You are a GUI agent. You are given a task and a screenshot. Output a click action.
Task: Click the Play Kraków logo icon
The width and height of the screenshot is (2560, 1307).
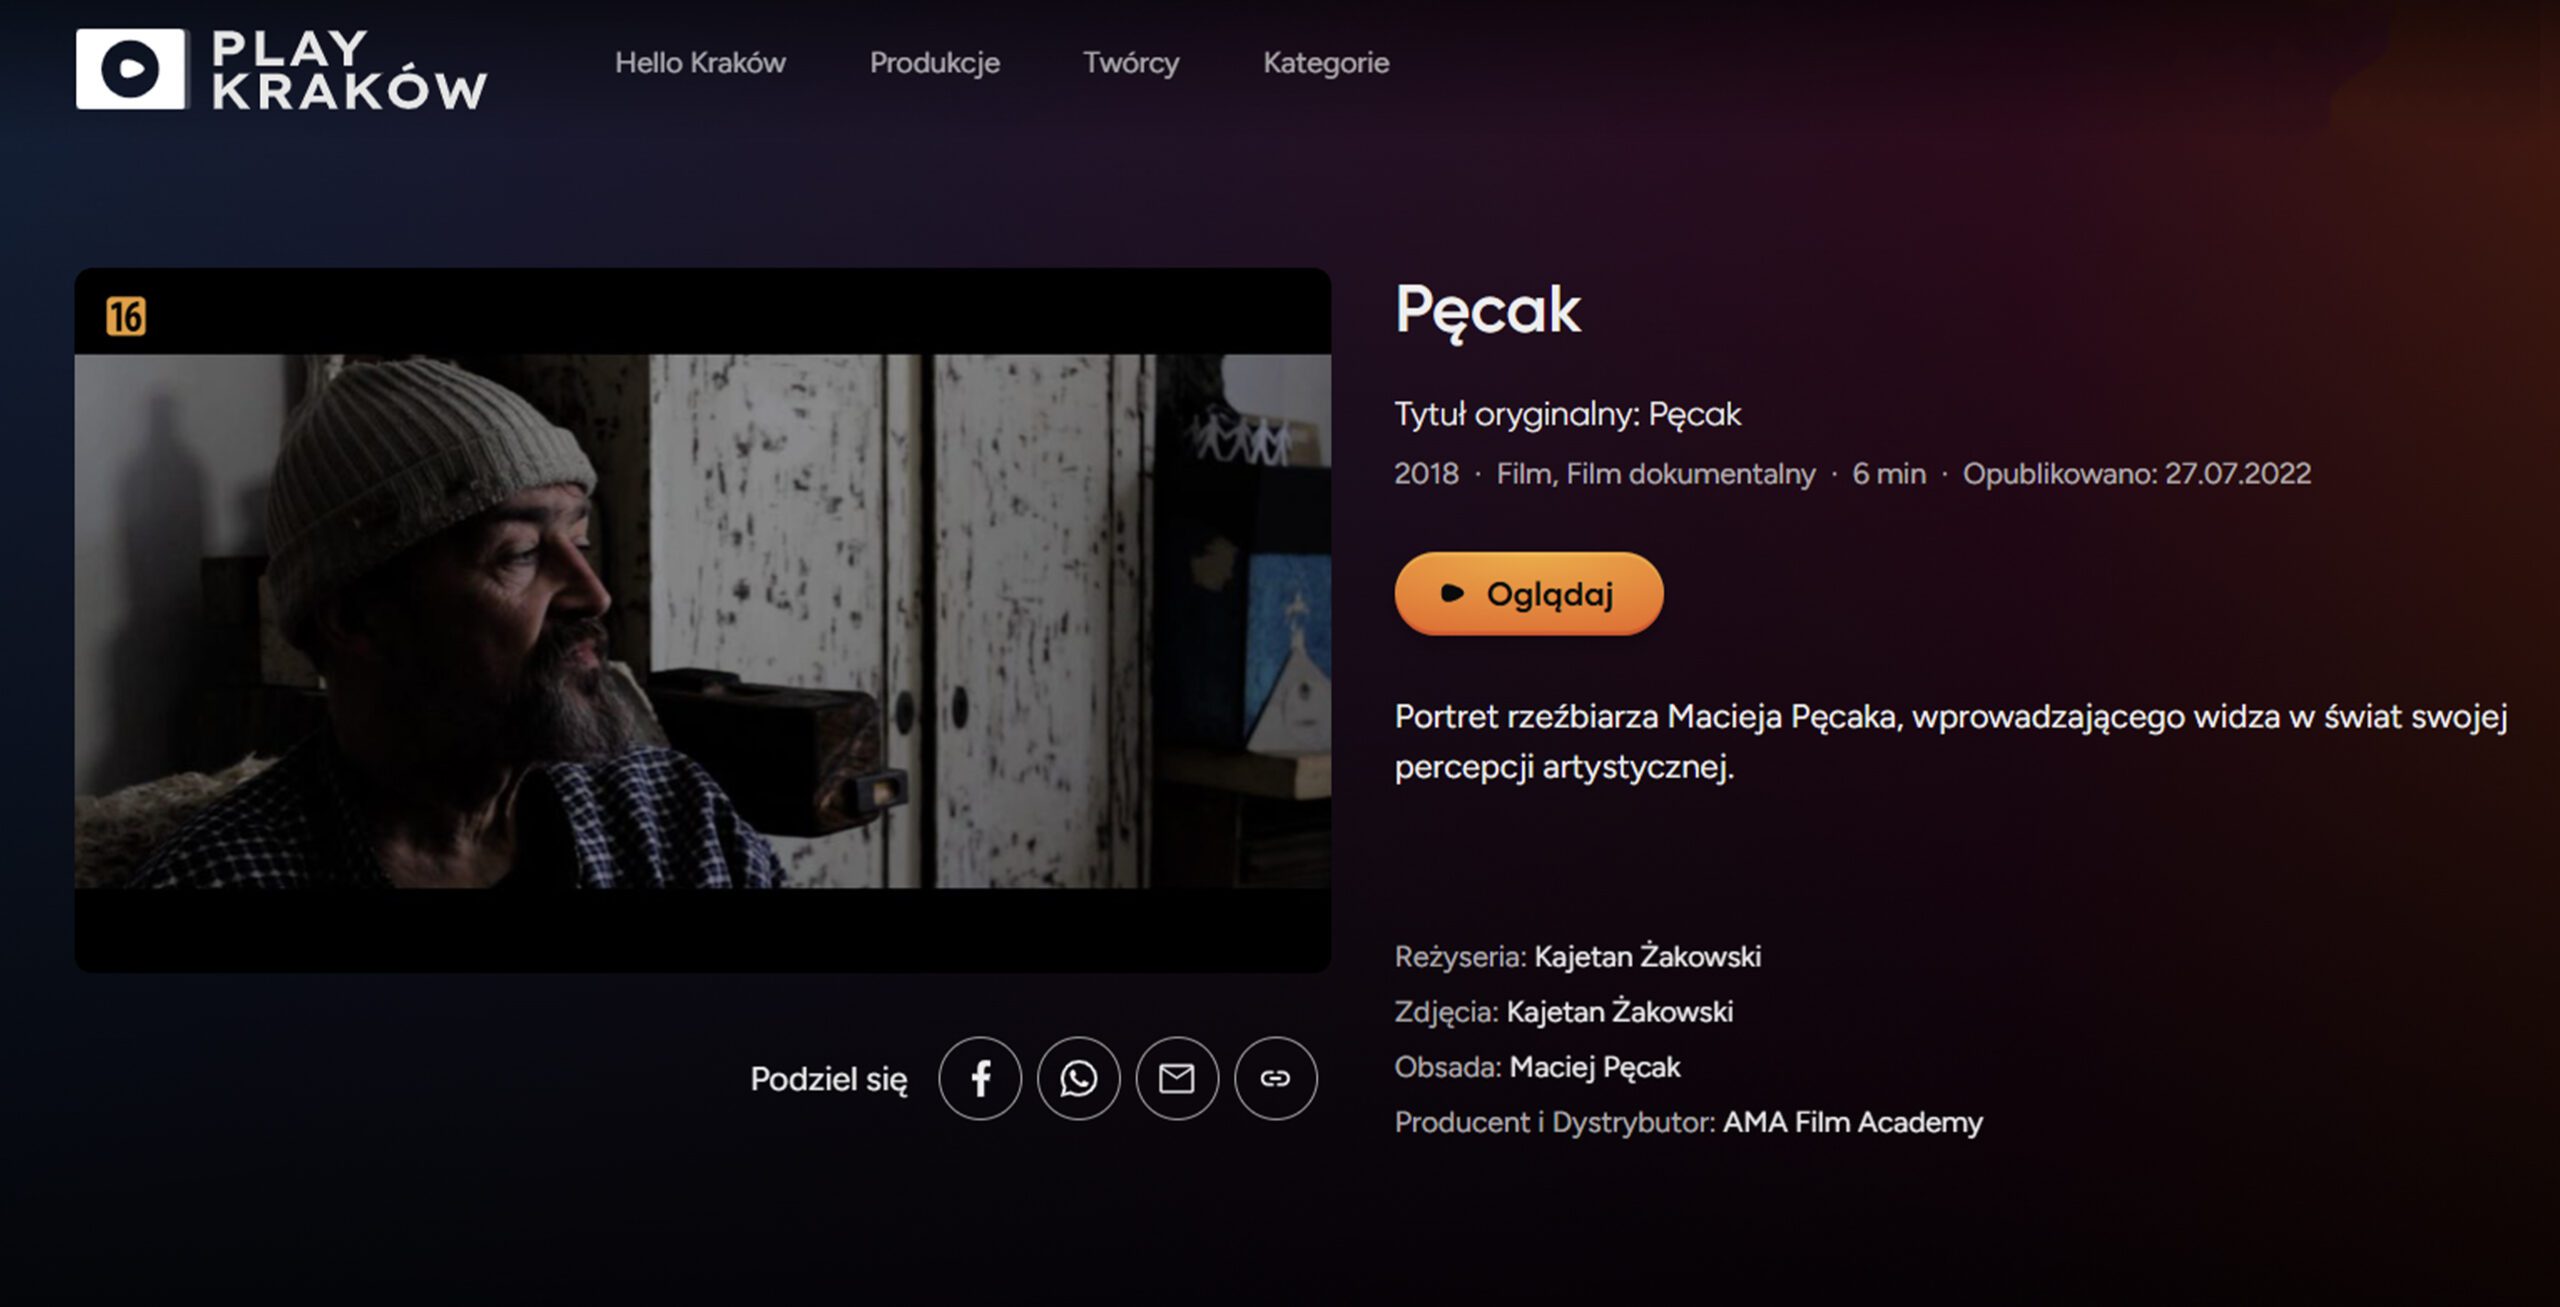(130, 68)
